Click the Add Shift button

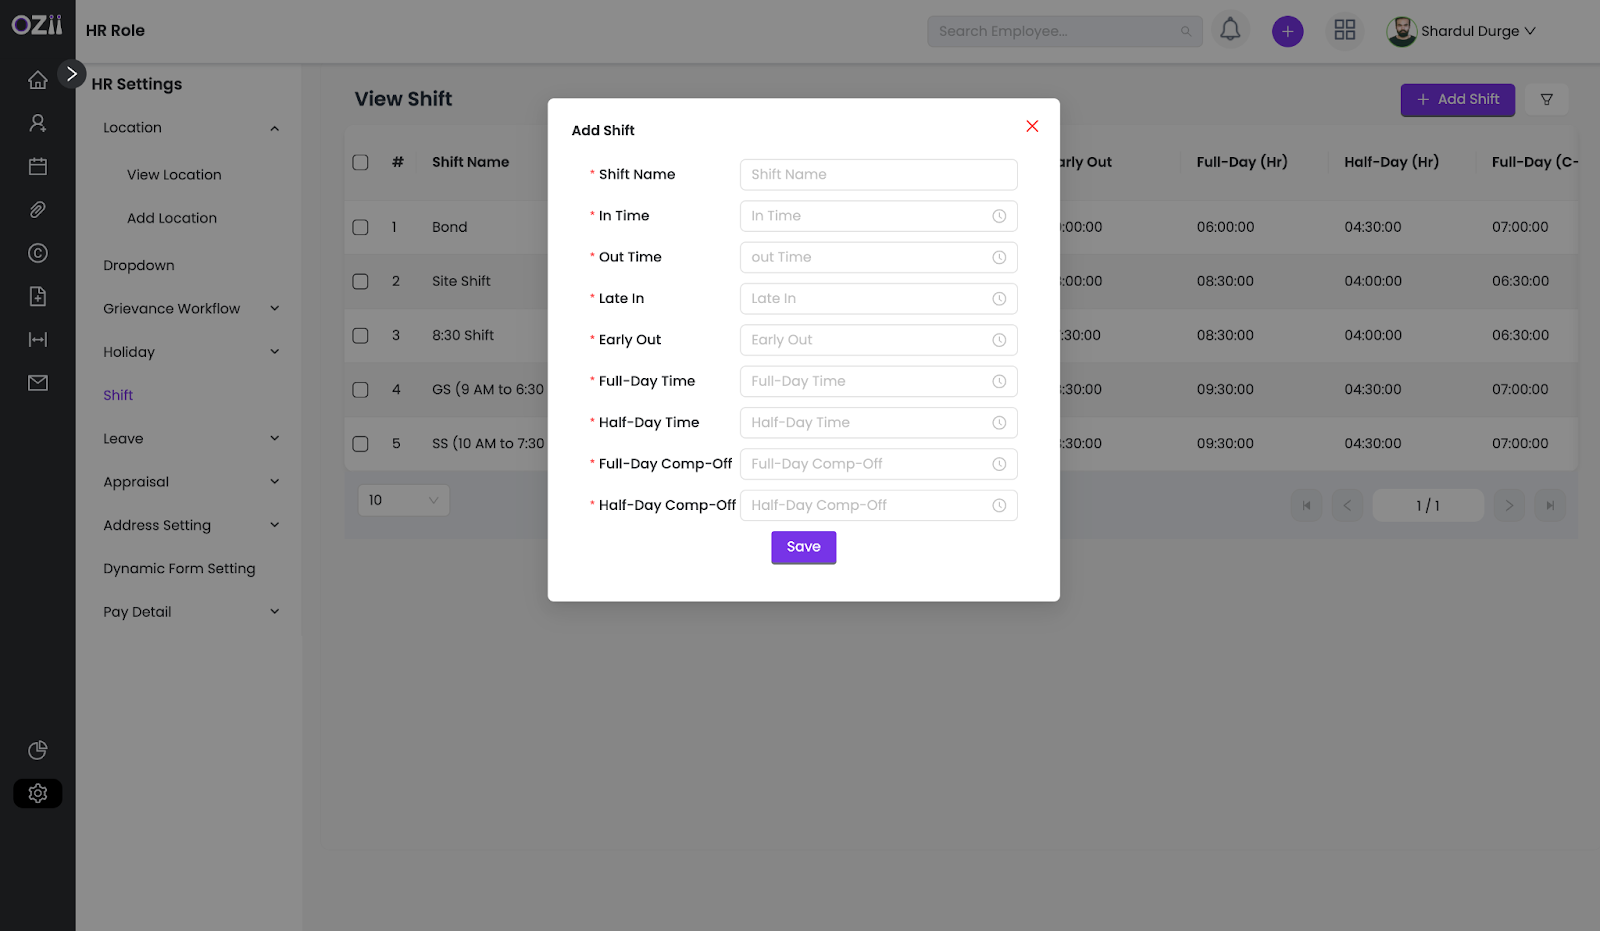point(1457,100)
